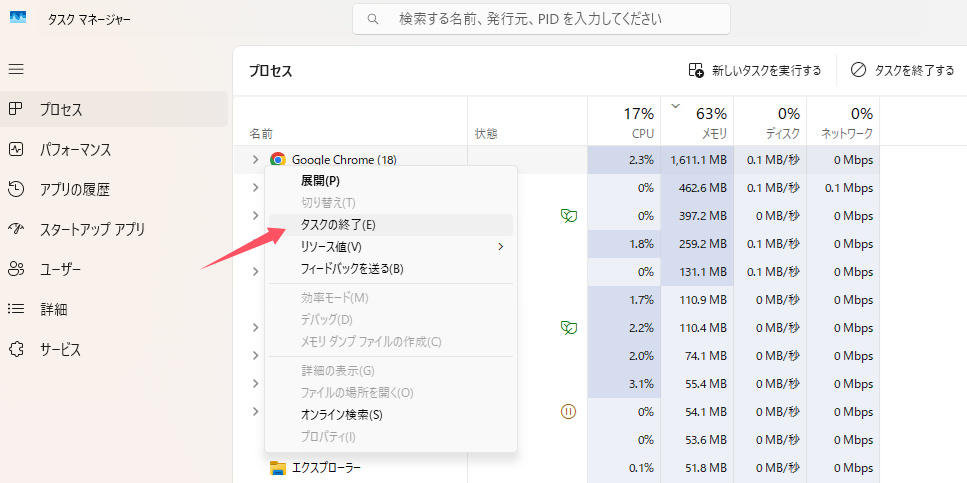Screen dimensions: 967x483
Task: Choose 展開 in the context menu
Action: coord(320,181)
